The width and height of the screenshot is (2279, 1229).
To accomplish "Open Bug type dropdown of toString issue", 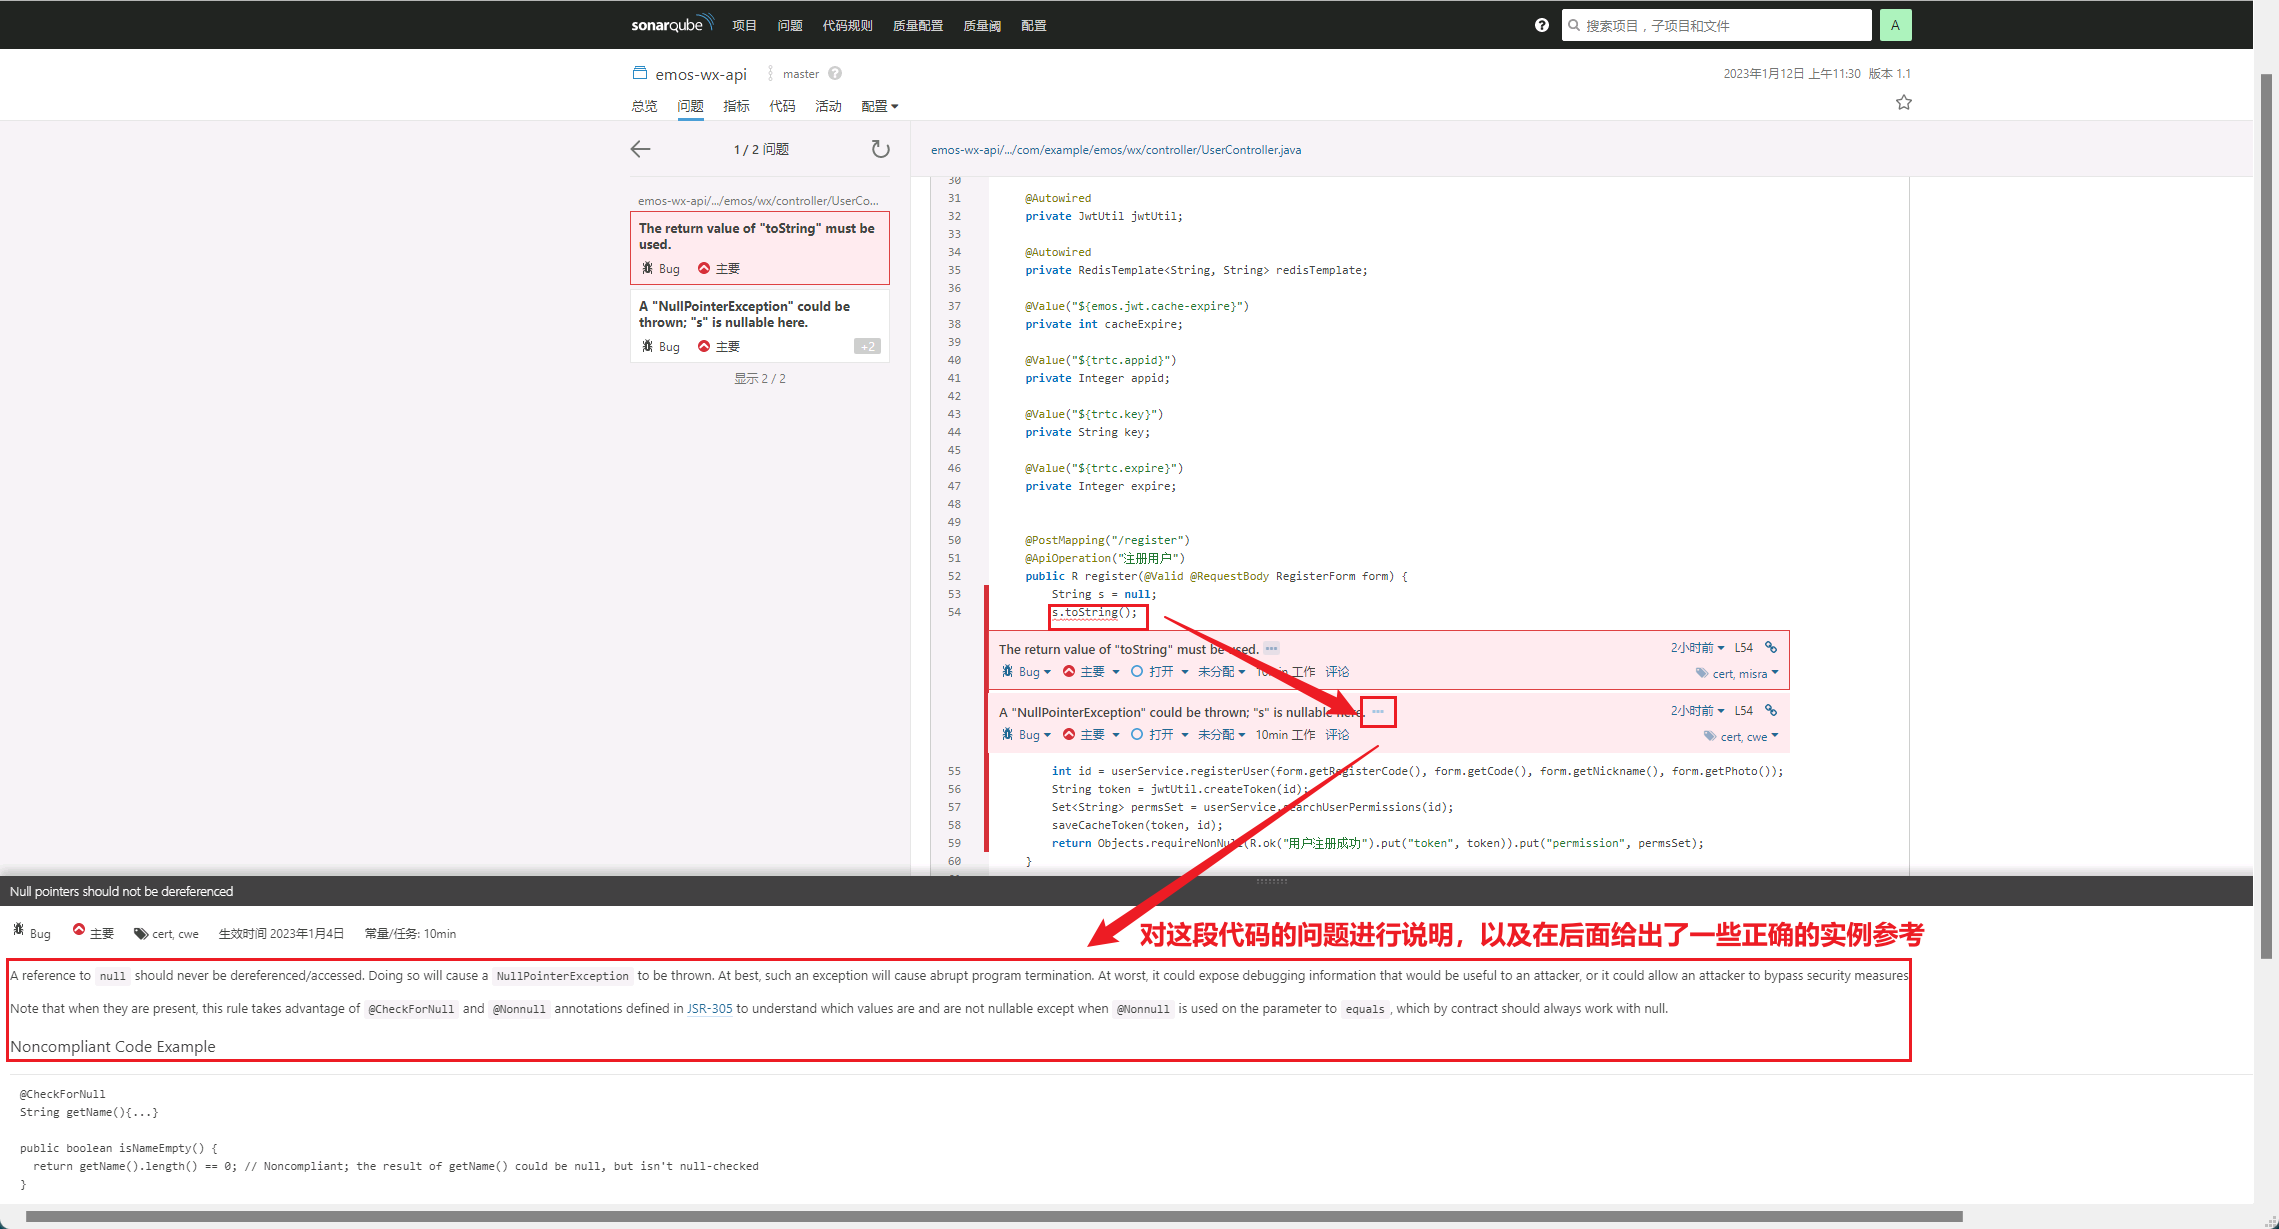I will 1026,672.
